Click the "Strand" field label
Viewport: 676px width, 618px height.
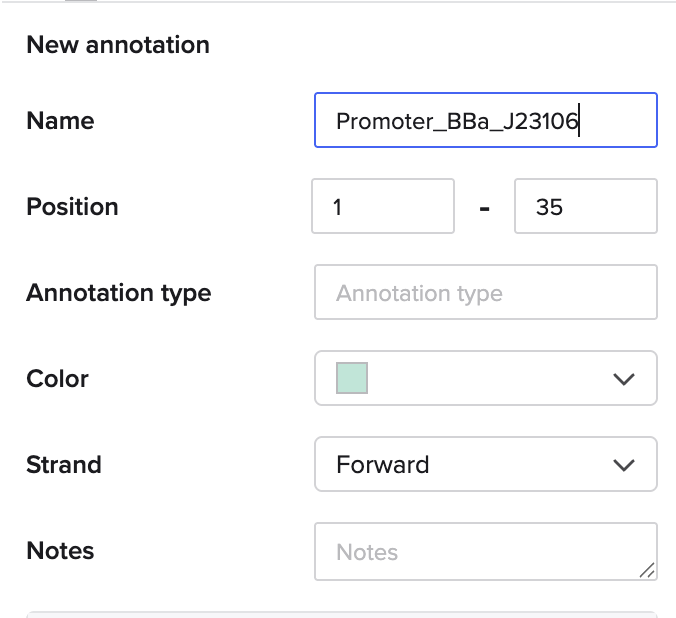point(63,465)
